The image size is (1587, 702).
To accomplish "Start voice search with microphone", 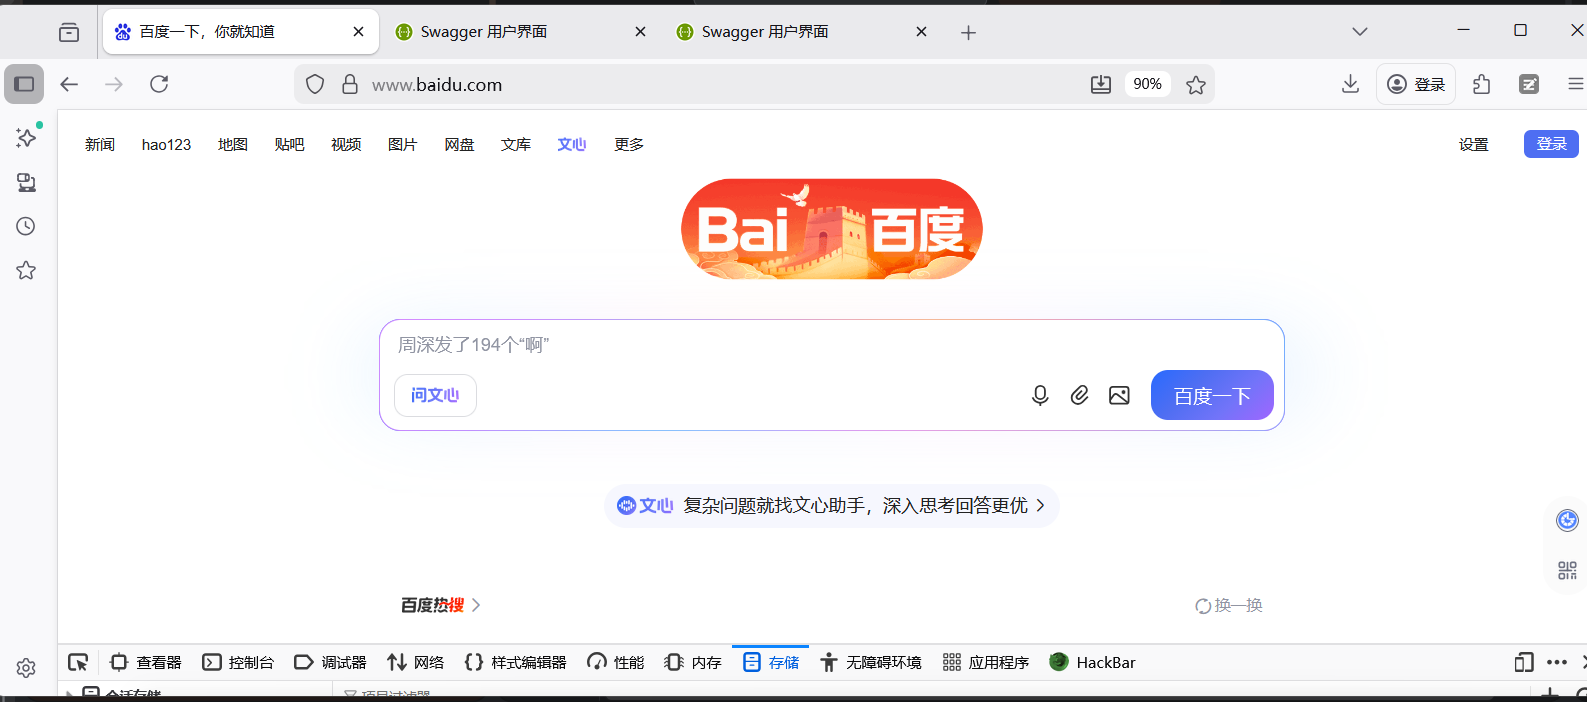I will click(1040, 395).
